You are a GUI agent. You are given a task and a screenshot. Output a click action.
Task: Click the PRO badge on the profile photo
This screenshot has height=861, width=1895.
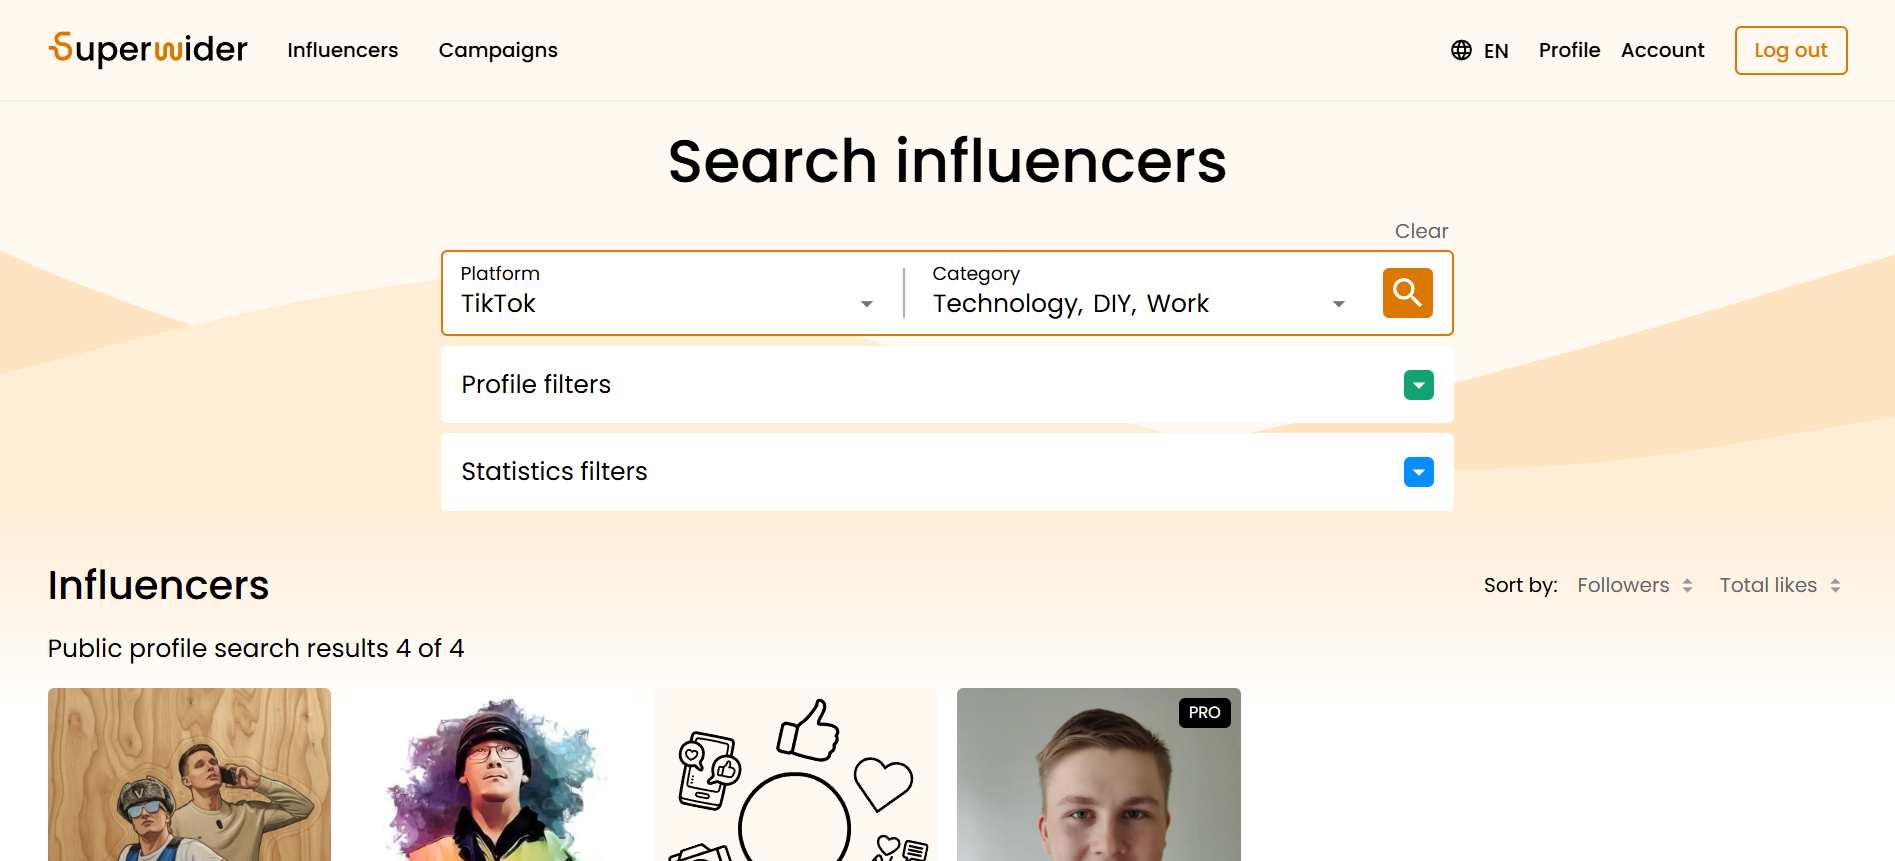tap(1204, 713)
